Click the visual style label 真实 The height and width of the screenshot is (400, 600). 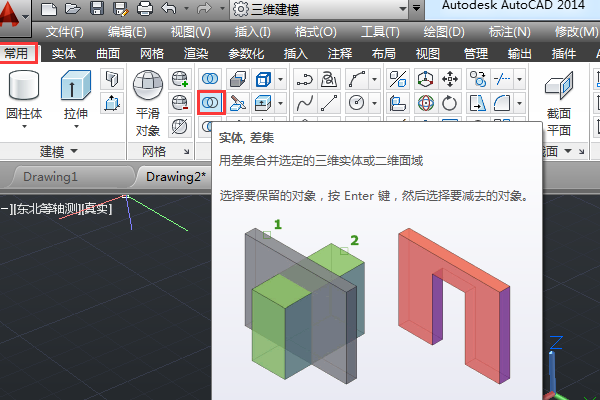[x=97, y=209]
